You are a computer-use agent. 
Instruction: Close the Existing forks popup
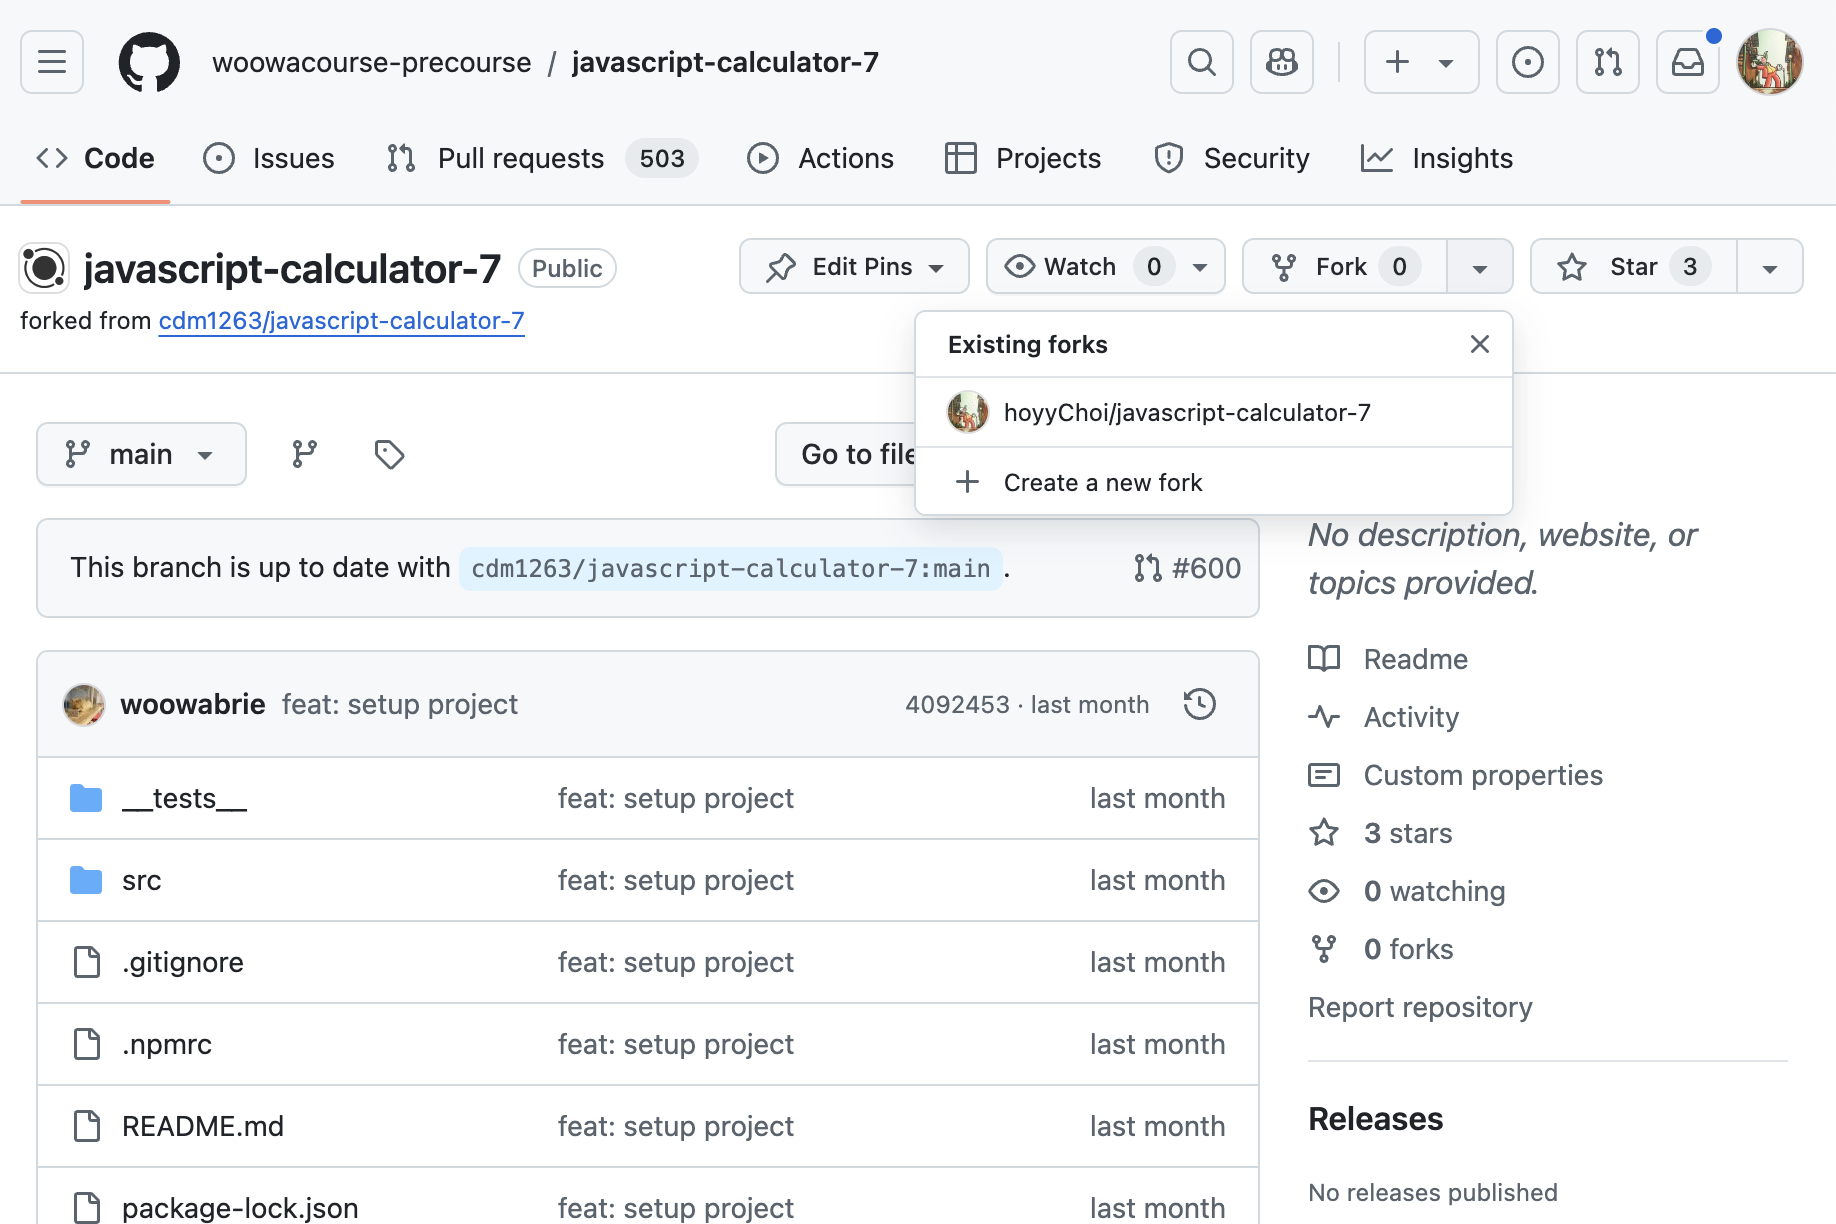click(1480, 344)
